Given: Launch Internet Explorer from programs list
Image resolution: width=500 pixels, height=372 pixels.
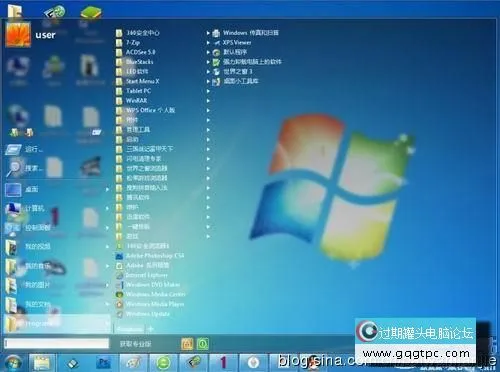Looking at the screenshot, I should (x=142, y=275).
